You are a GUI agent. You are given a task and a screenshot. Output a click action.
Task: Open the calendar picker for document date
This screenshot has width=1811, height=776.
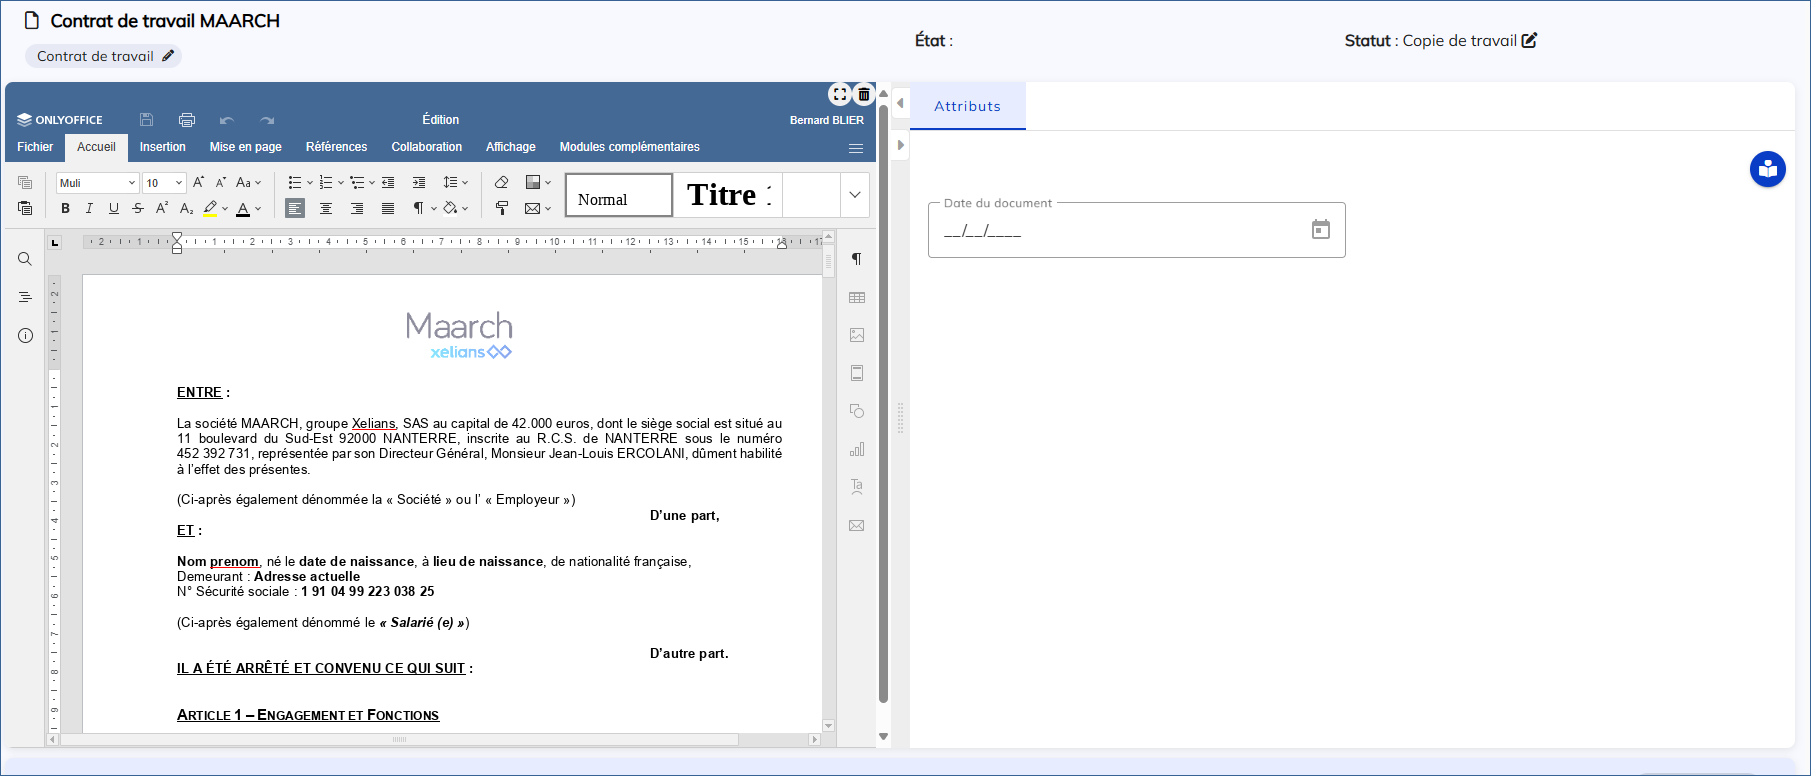click(1320, 230)
